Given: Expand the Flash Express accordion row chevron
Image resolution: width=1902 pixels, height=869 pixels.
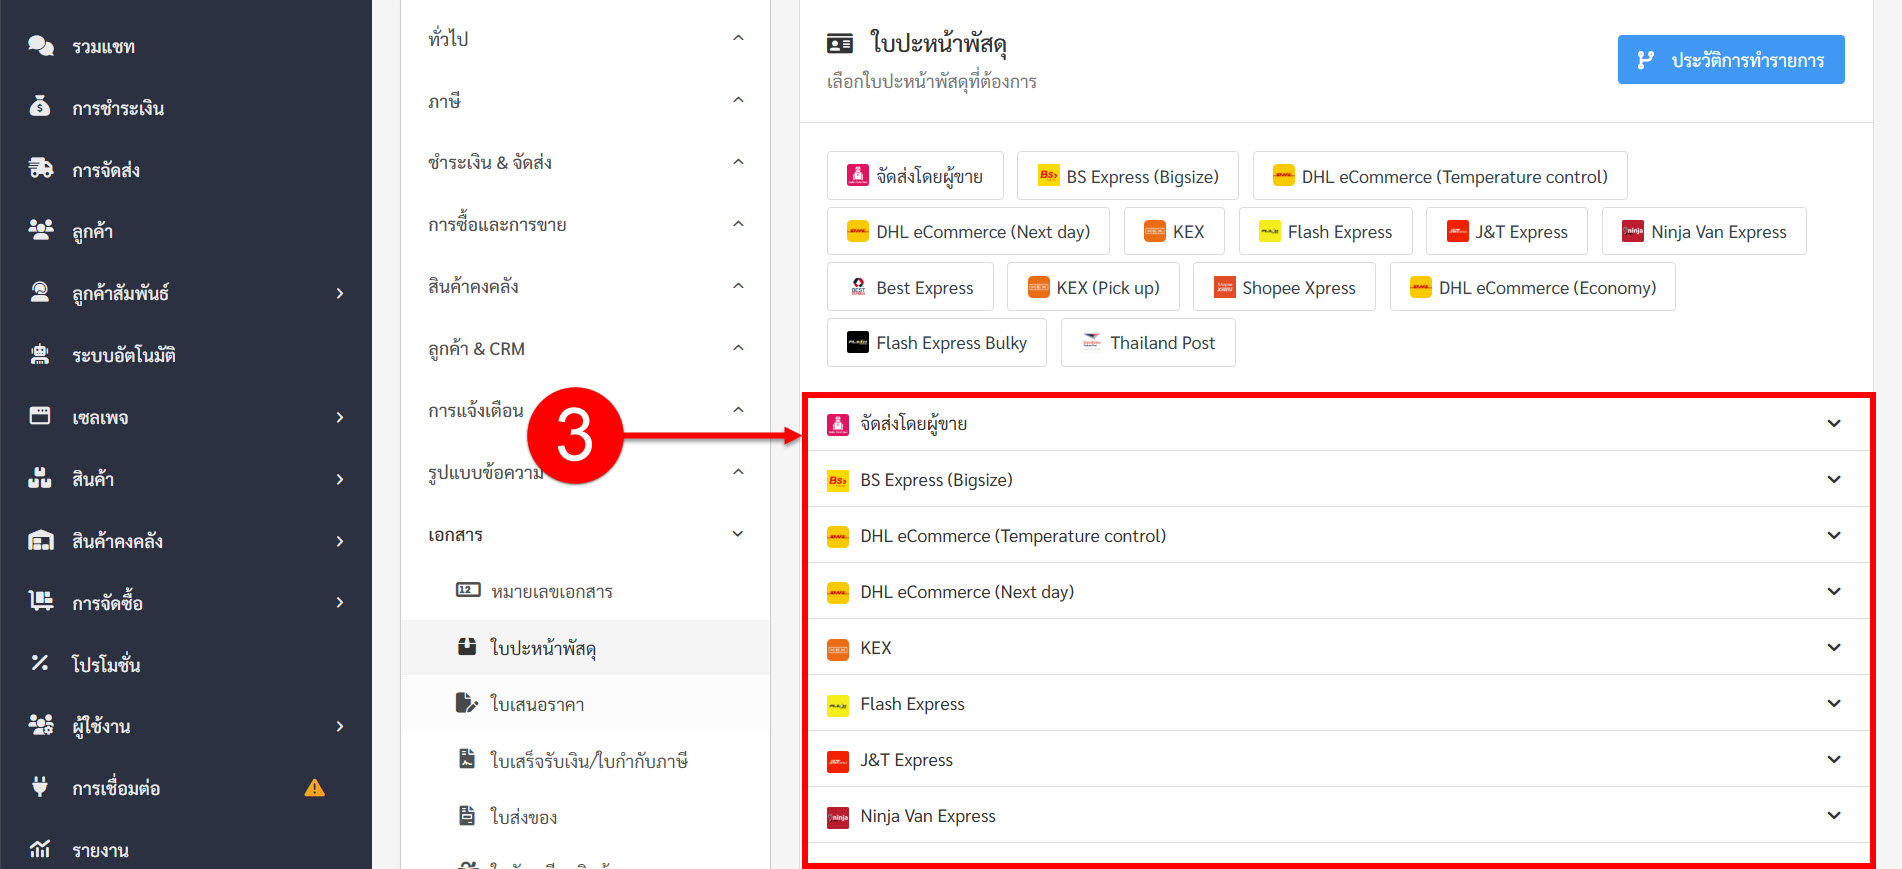Looking at the screenshot, I should pos(1834,703).
